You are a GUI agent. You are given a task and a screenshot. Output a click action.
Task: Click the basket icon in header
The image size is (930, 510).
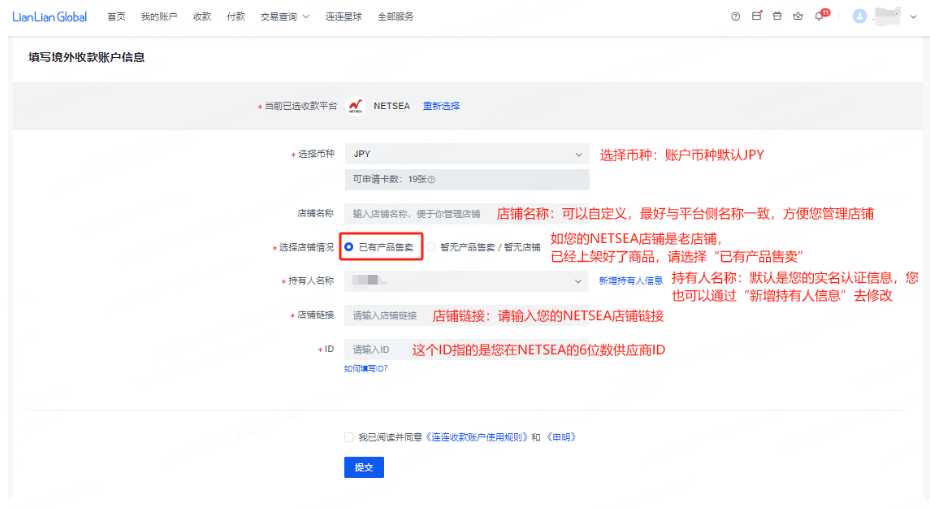coord(798,17)
